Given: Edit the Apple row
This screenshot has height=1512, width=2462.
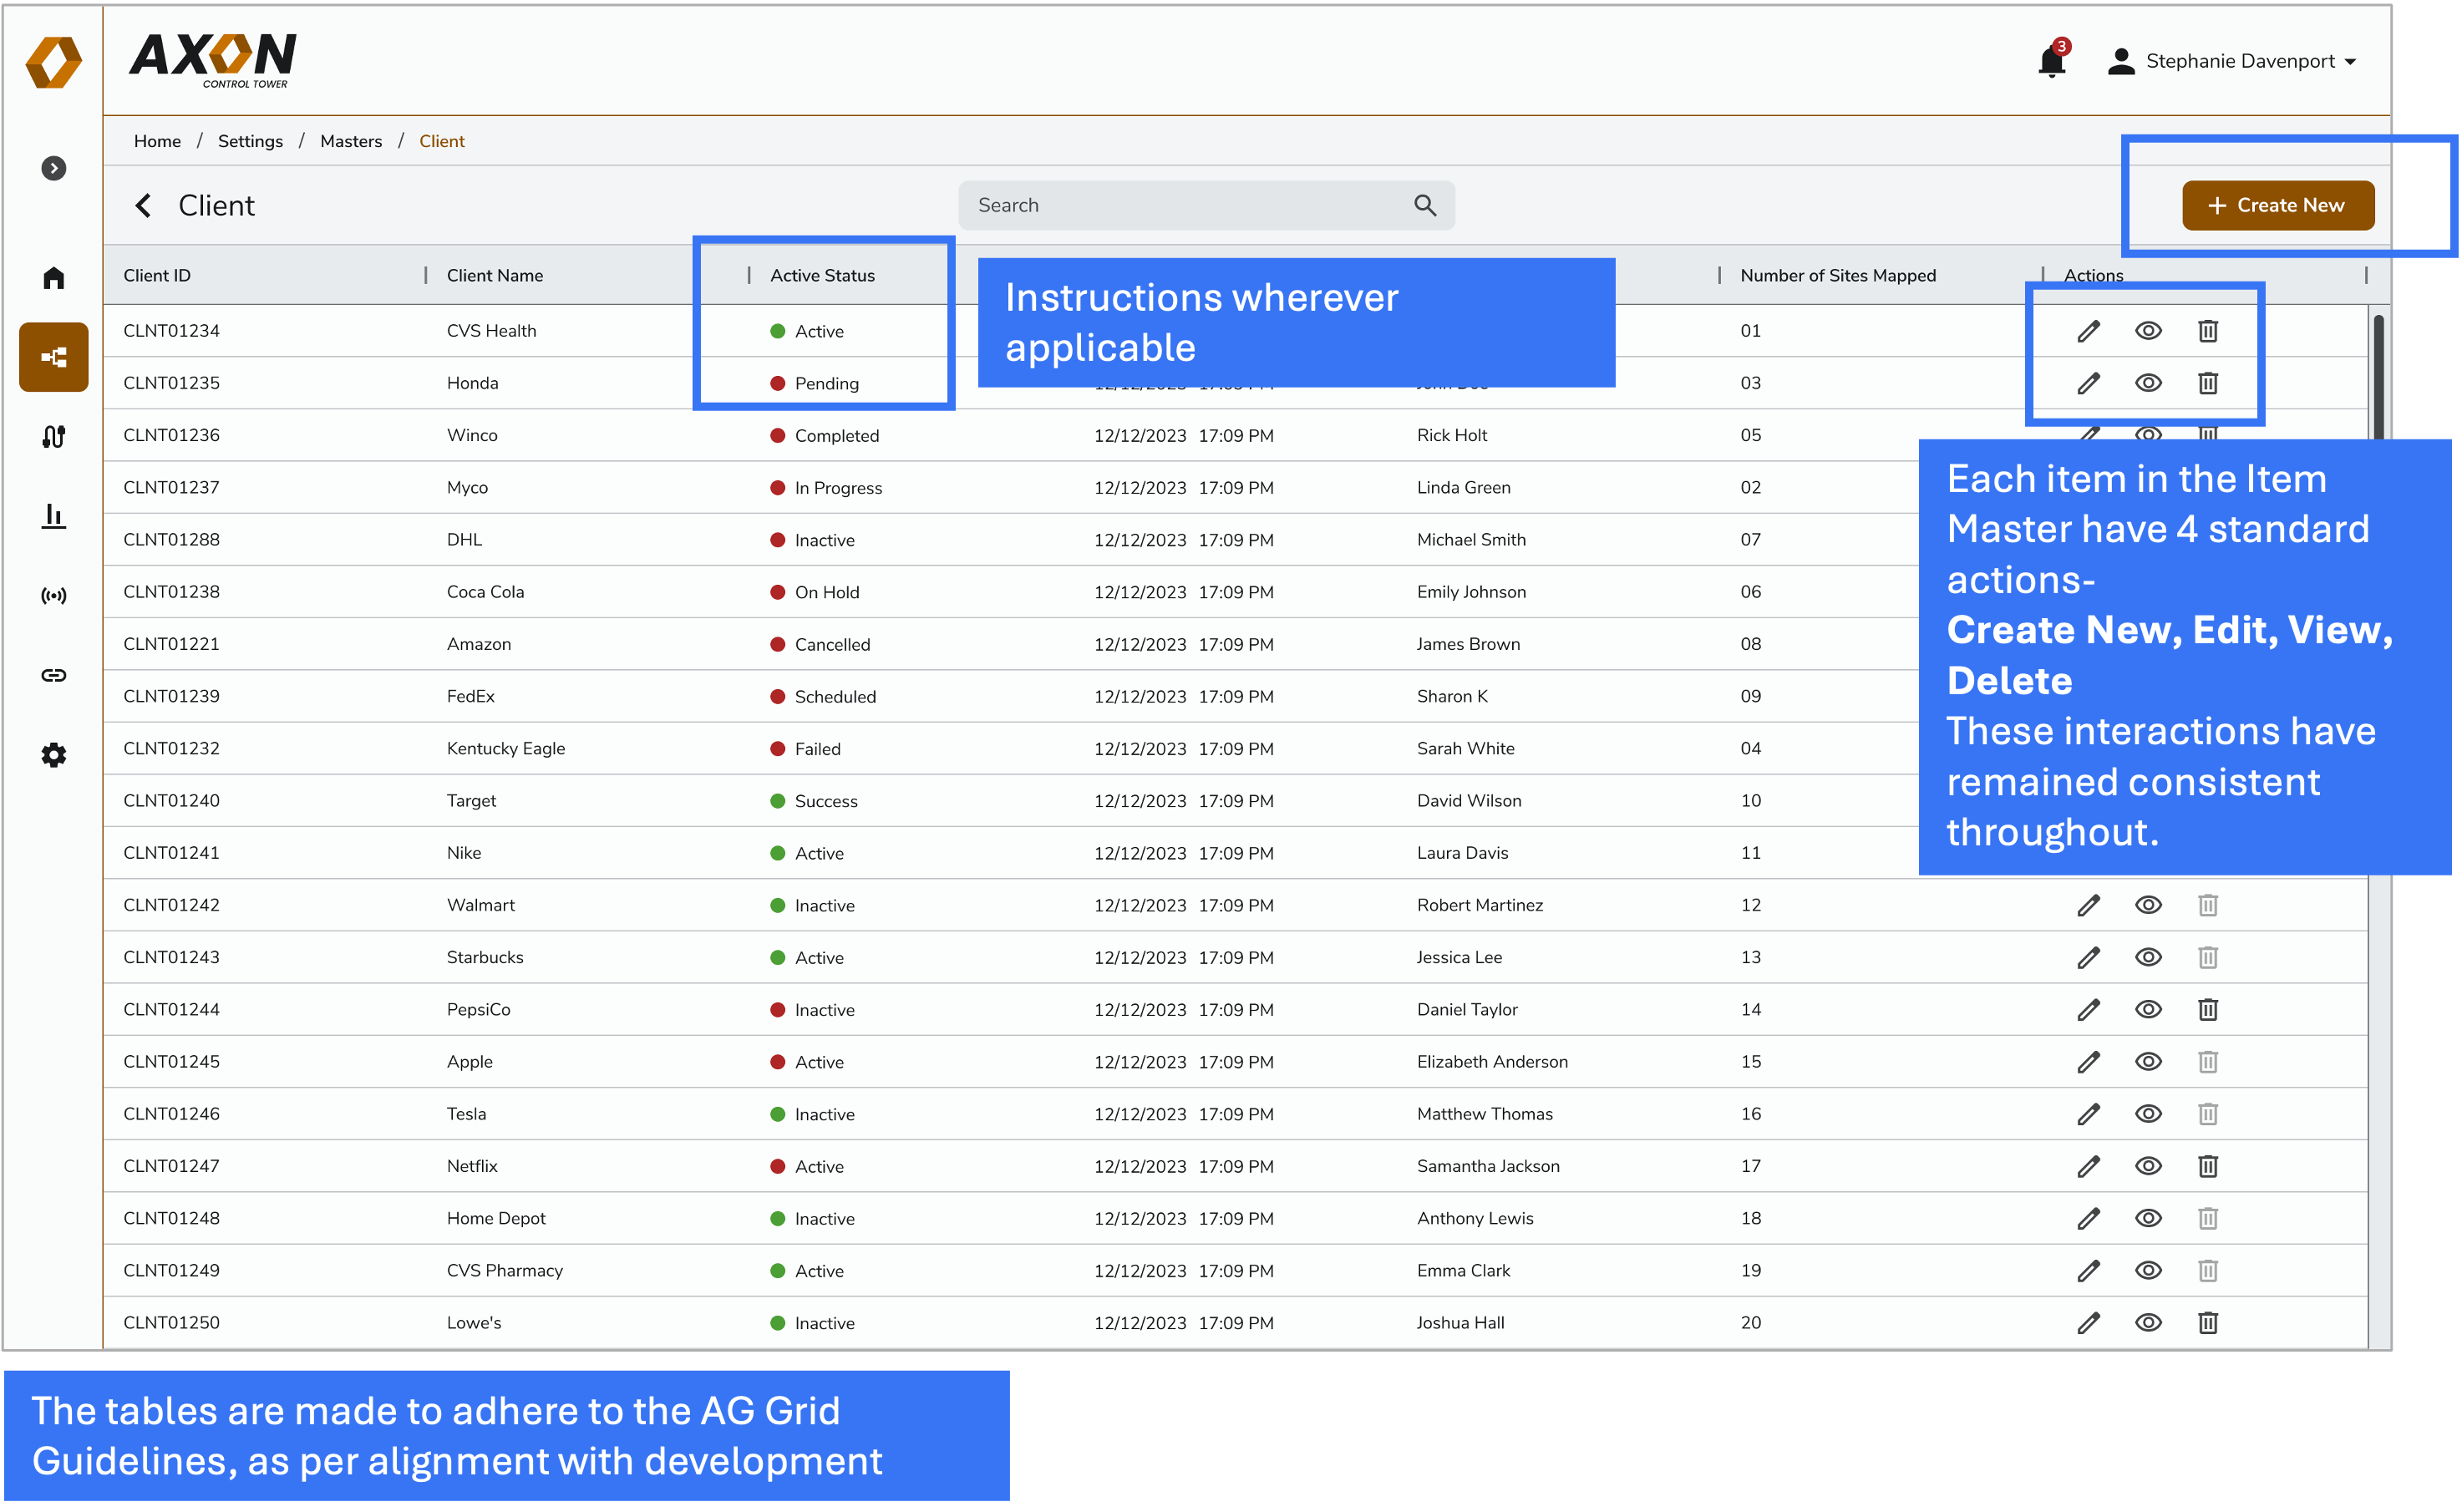Looking at the screenshot, I should tap(2088, 1062).
